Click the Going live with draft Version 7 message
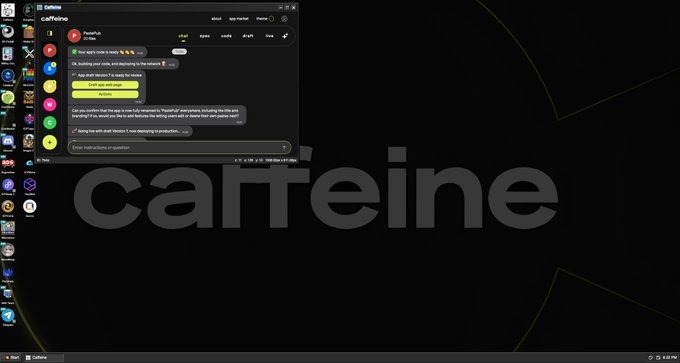The height and width of the screenshot is (363, 680). coord(130,131)
